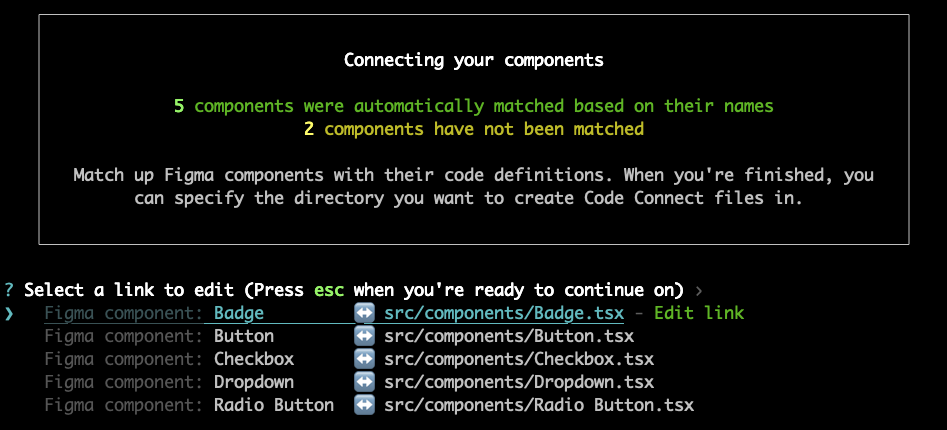947x430 pixels.
Task: Click the link arrow icon for Button
Action: coord(364,336)
